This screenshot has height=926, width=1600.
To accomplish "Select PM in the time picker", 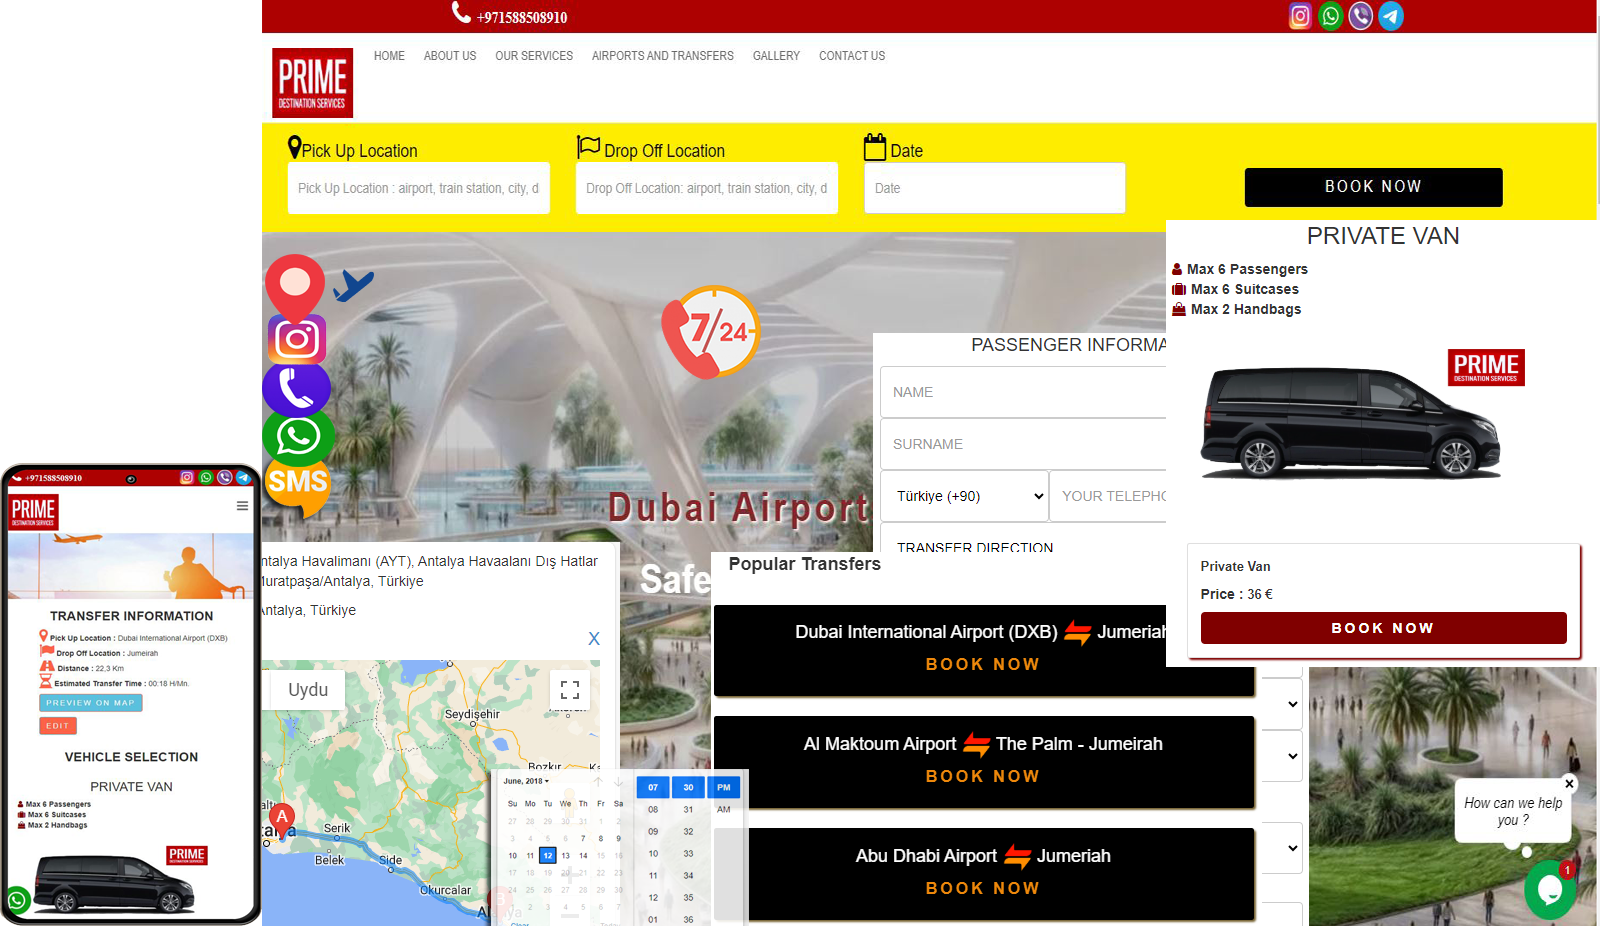I will pos(724,787).
